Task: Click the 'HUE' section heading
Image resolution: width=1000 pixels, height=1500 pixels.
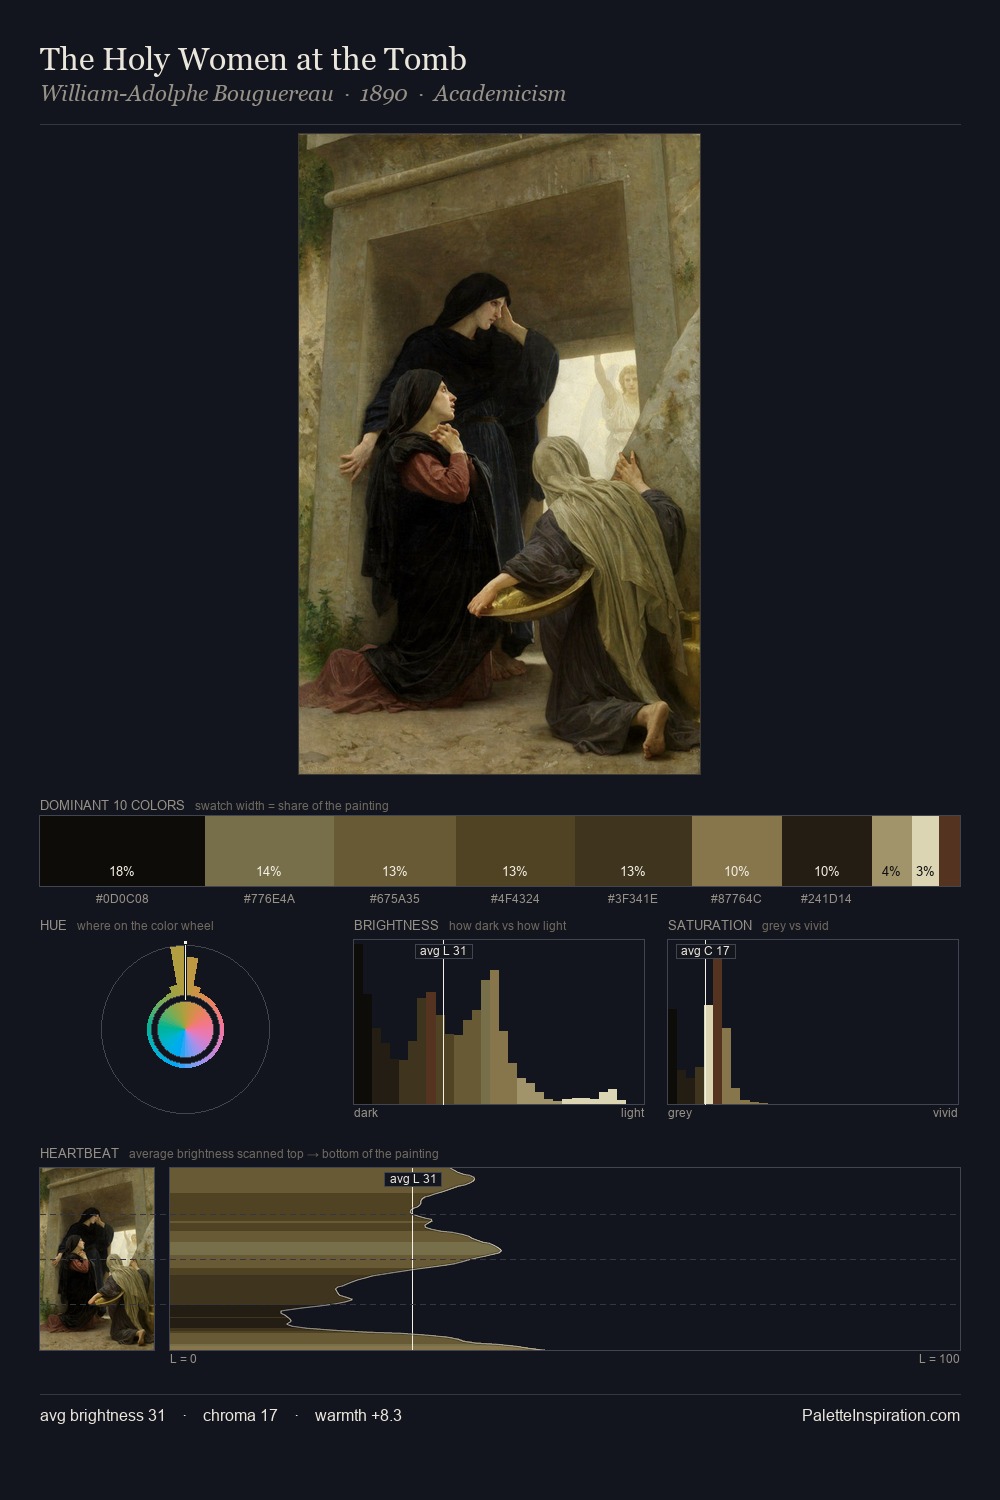Action: 53,925
